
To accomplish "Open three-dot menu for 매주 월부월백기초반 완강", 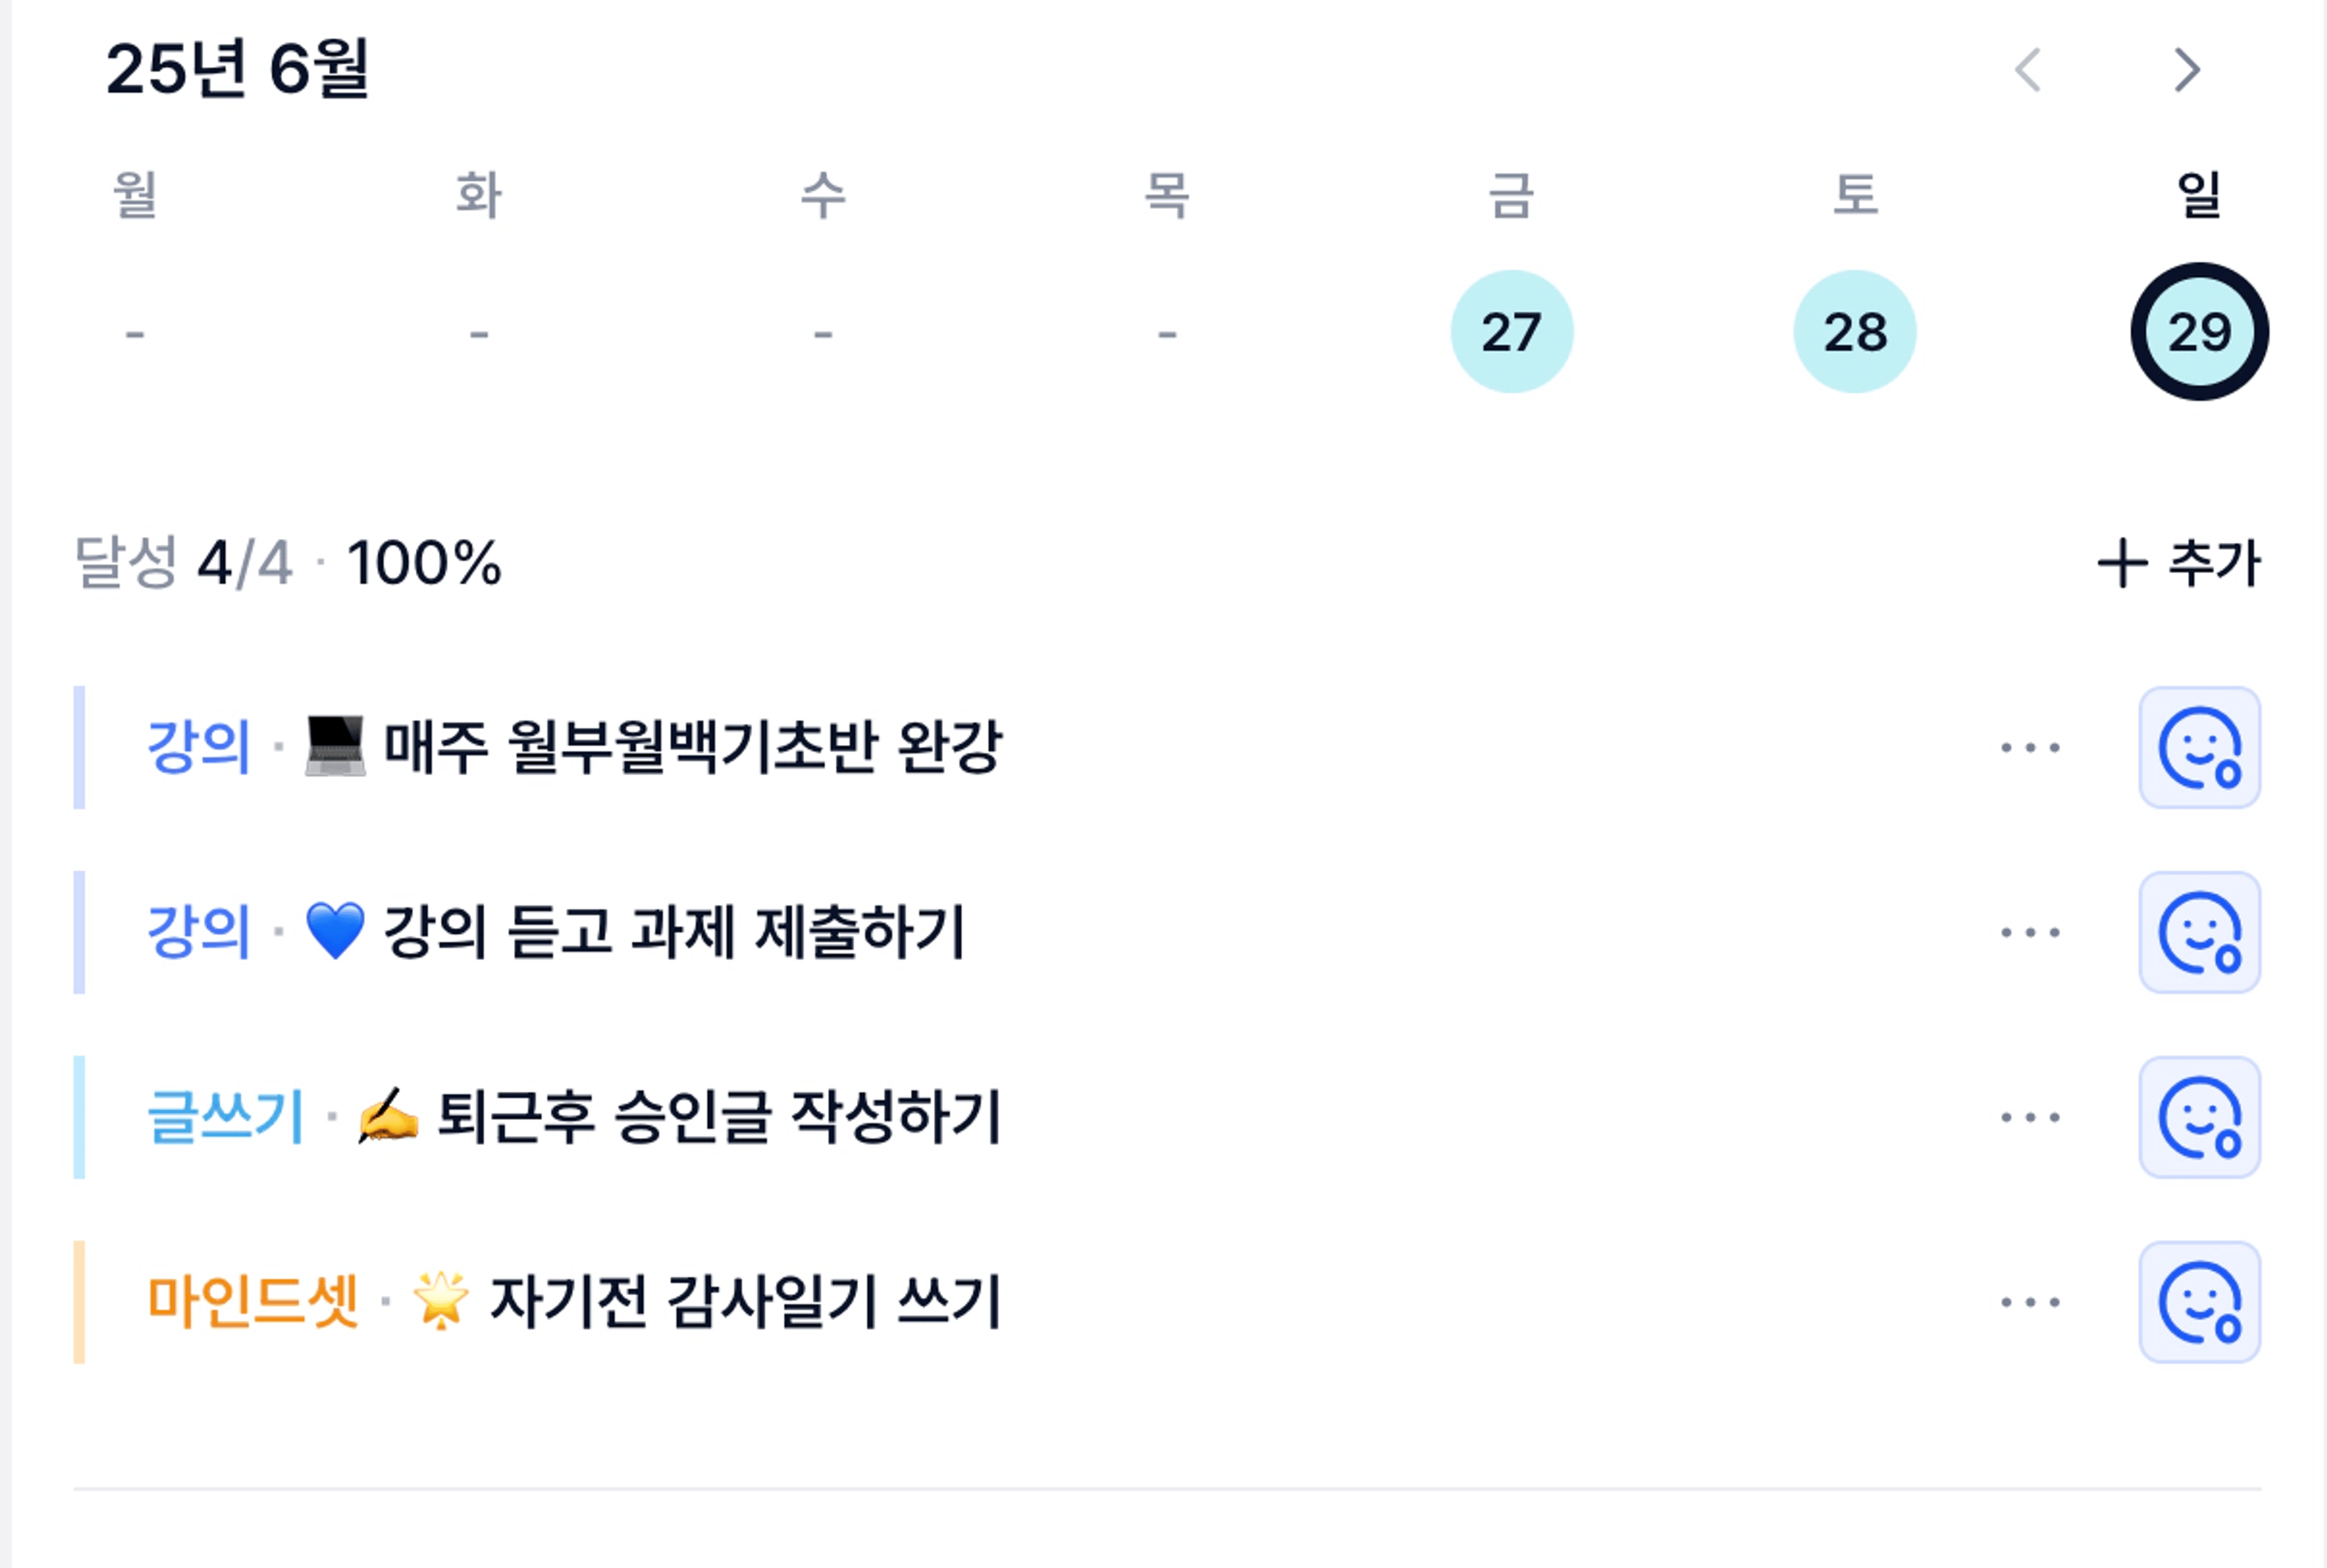I will (2030, 747).
